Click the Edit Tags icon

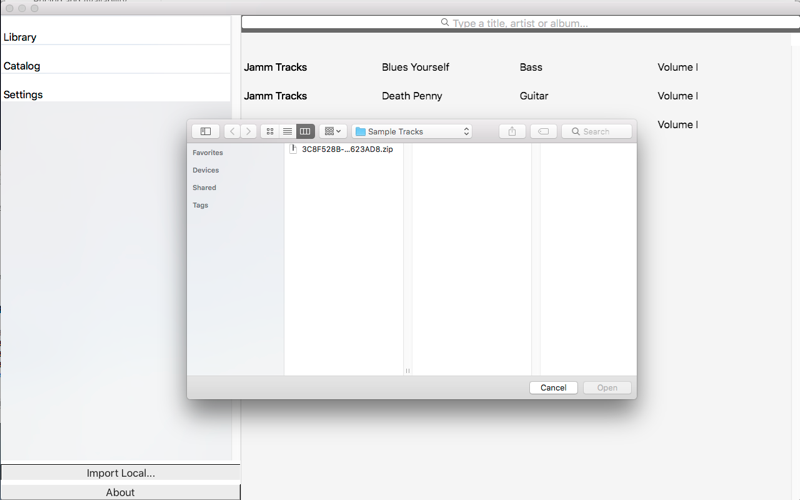coord(543,132)
